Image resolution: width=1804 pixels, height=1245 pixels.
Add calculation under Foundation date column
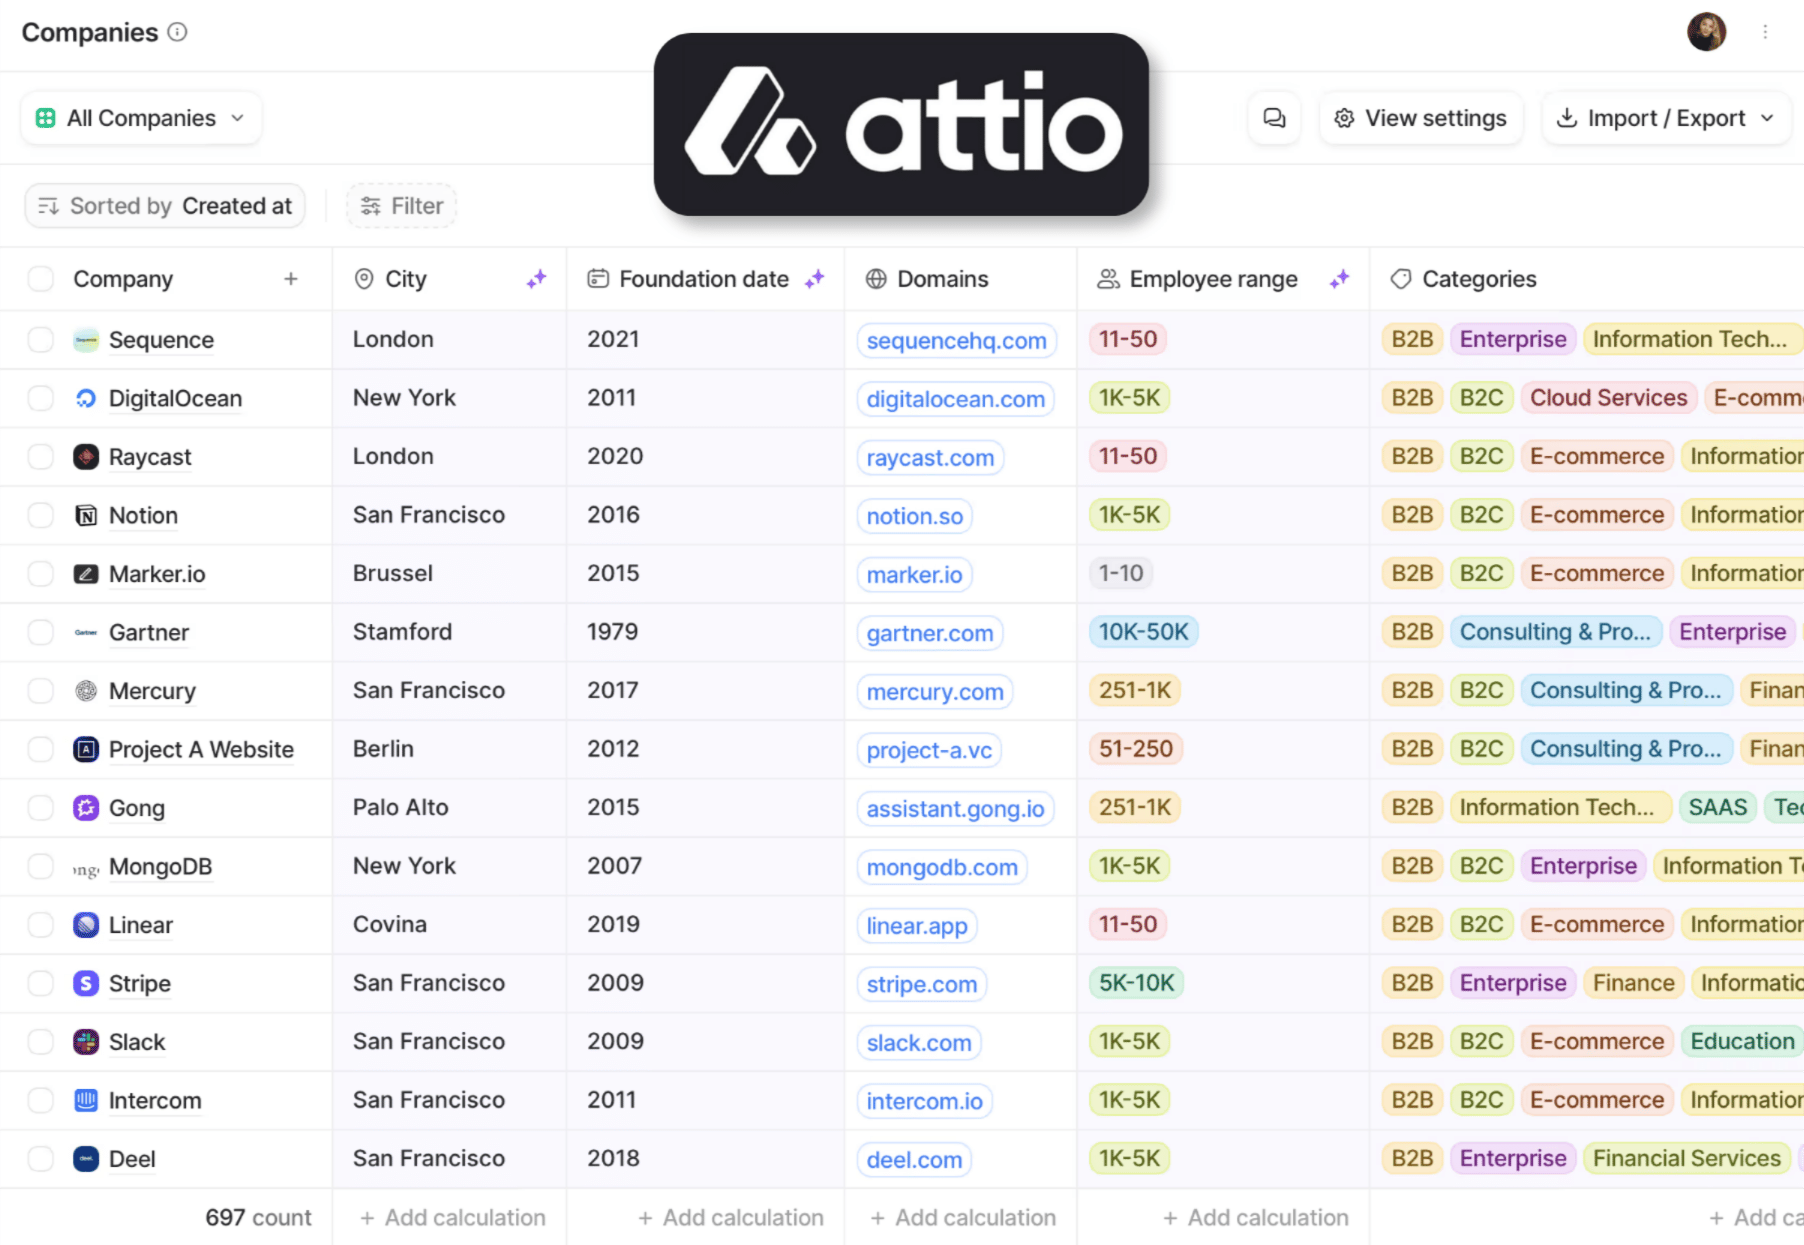(731, 1217)
